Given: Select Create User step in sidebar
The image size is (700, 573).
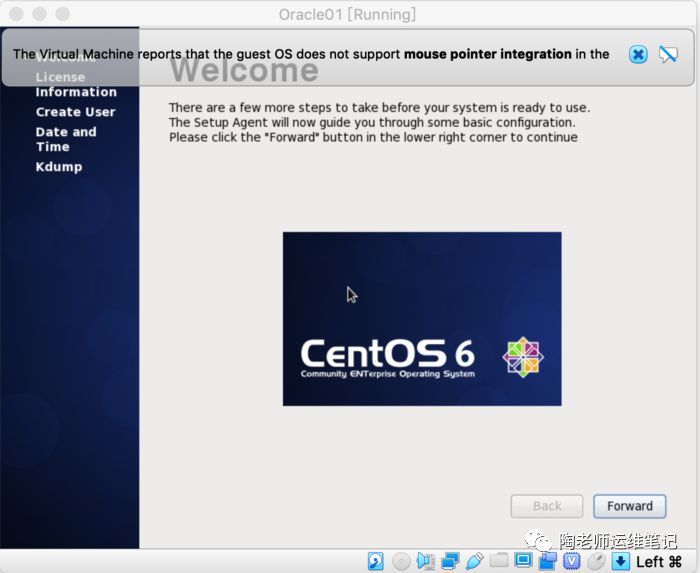Looking at the screenshot, I should pyautogui.click(x=75, y=112).
